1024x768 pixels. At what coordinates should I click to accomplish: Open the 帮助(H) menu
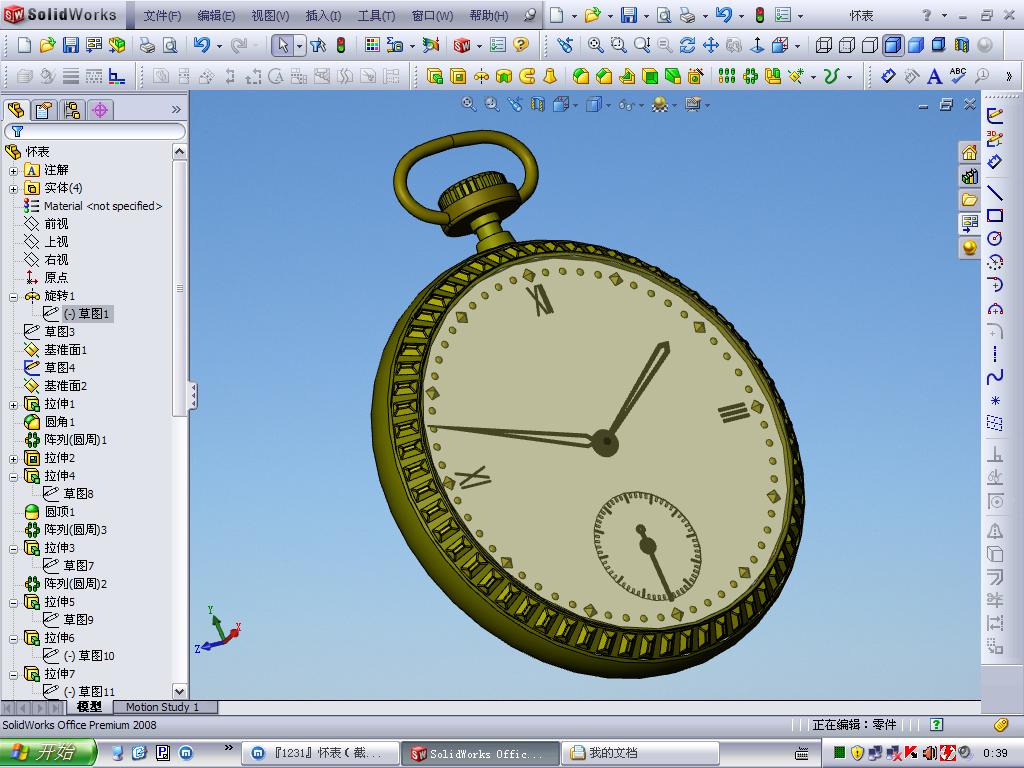488,16
